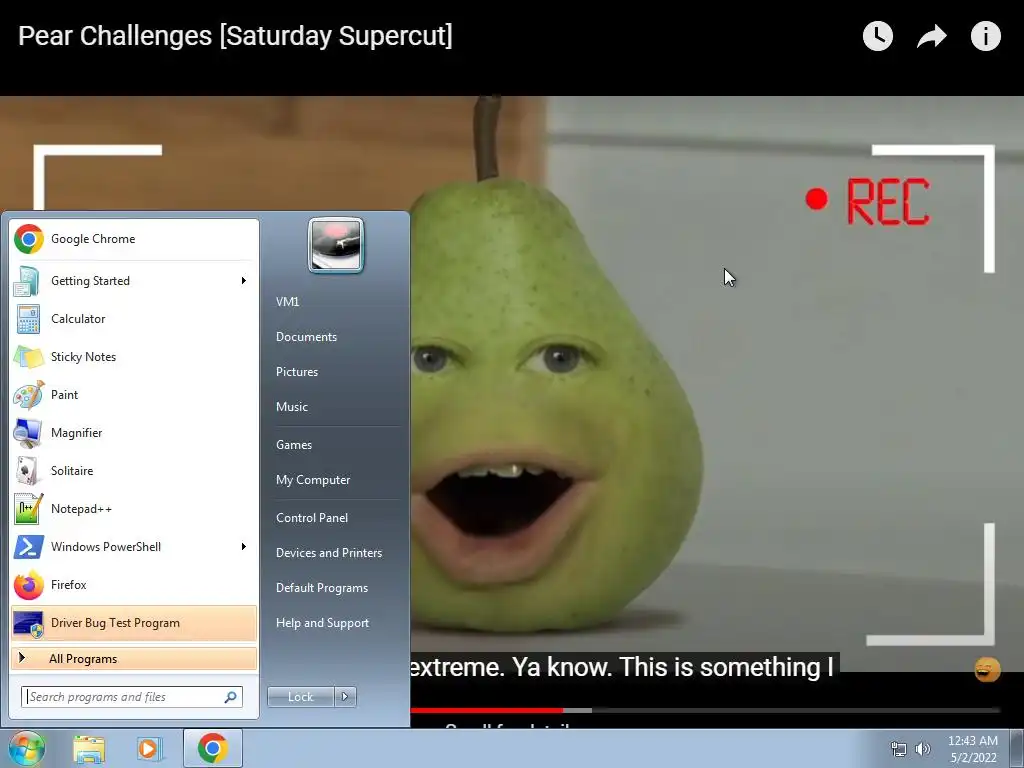Click the network tray icon

click(x=899, y=749)
